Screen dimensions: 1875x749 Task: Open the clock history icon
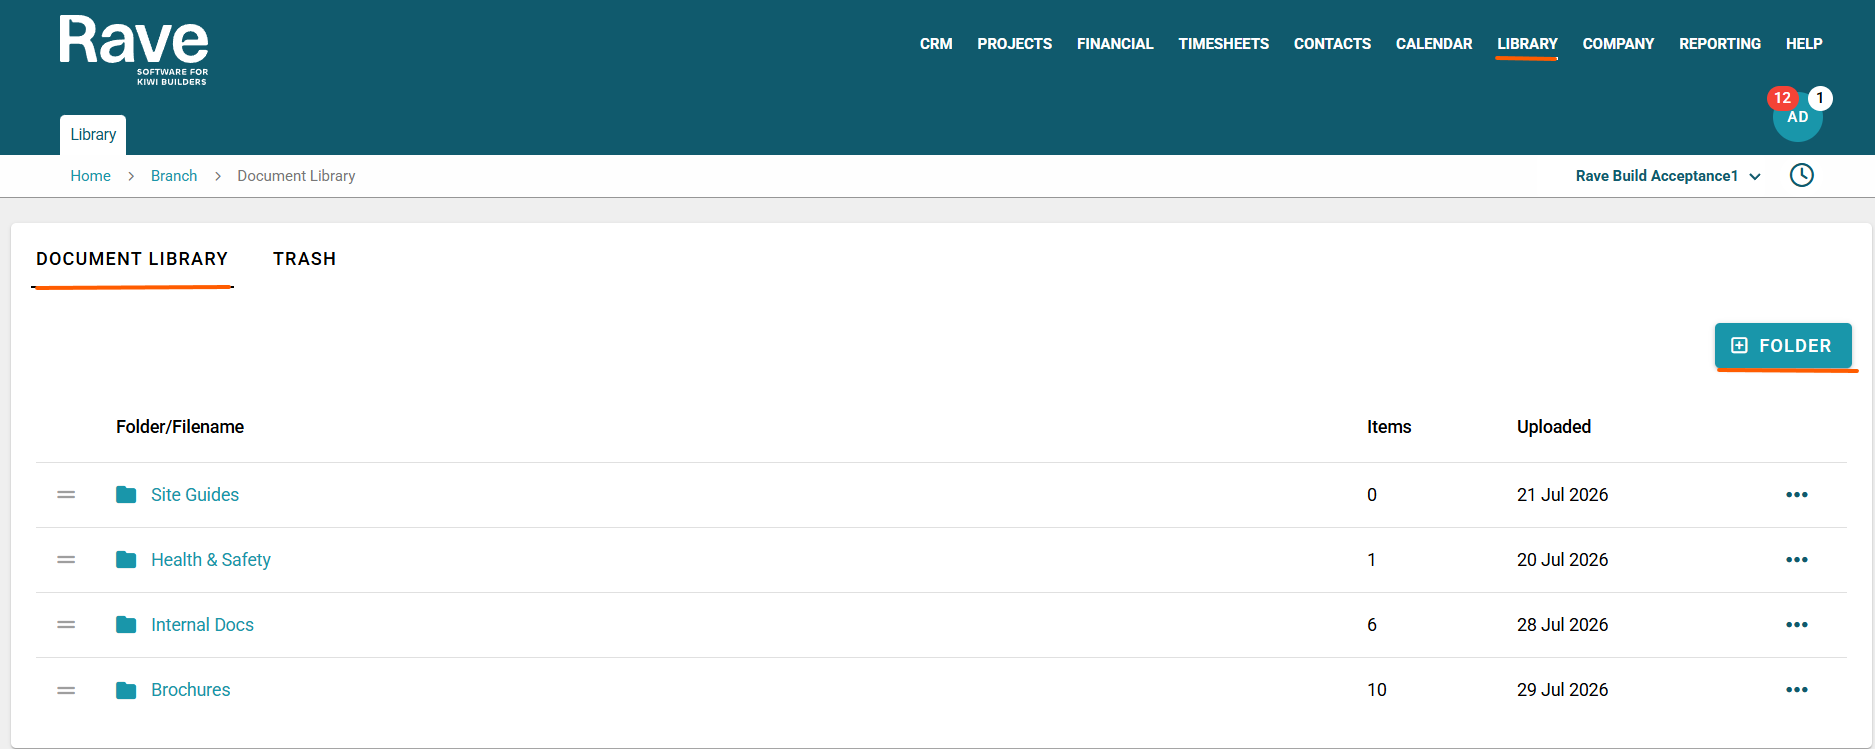click(x=1801, y=175)
